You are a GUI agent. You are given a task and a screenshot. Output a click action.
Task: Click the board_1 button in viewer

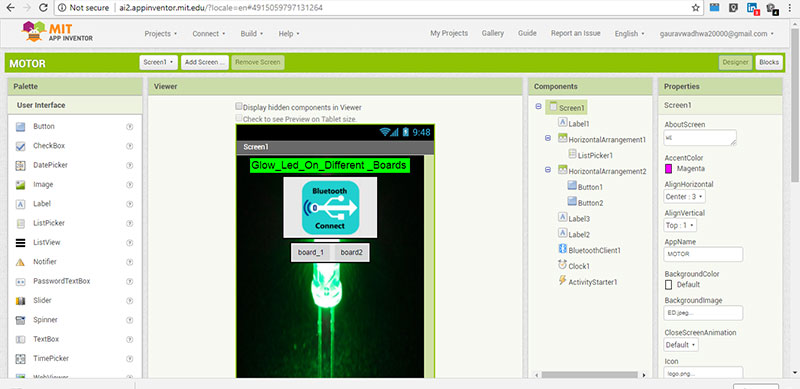(311, 252)
